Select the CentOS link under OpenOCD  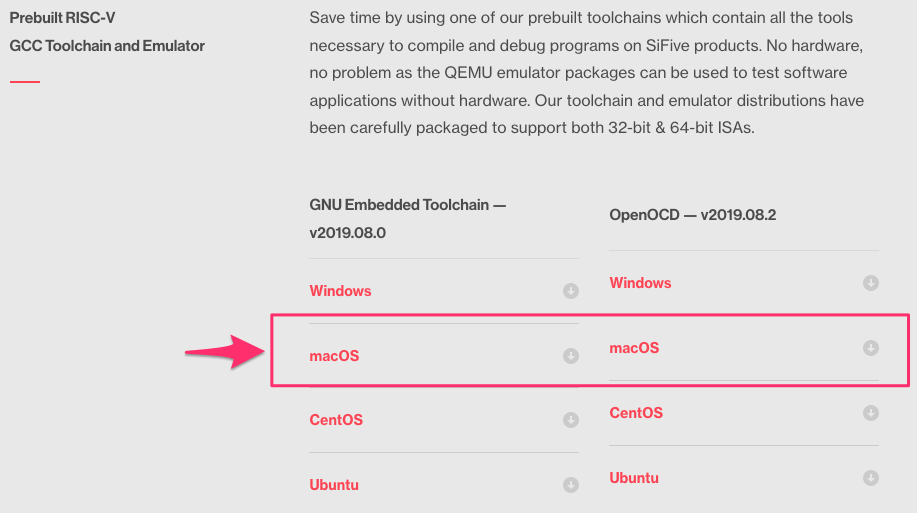pos(636,413)
